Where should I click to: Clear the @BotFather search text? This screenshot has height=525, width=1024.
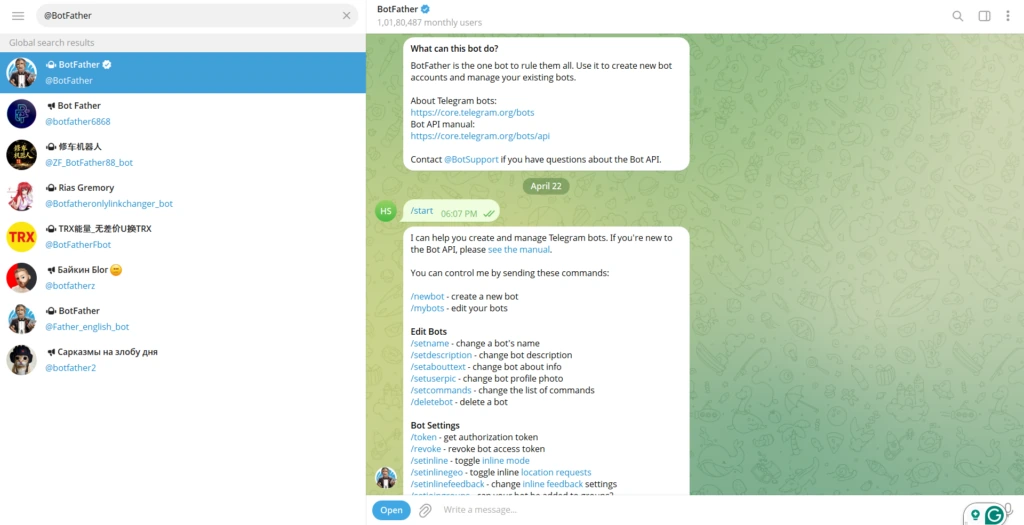(347, 16)
